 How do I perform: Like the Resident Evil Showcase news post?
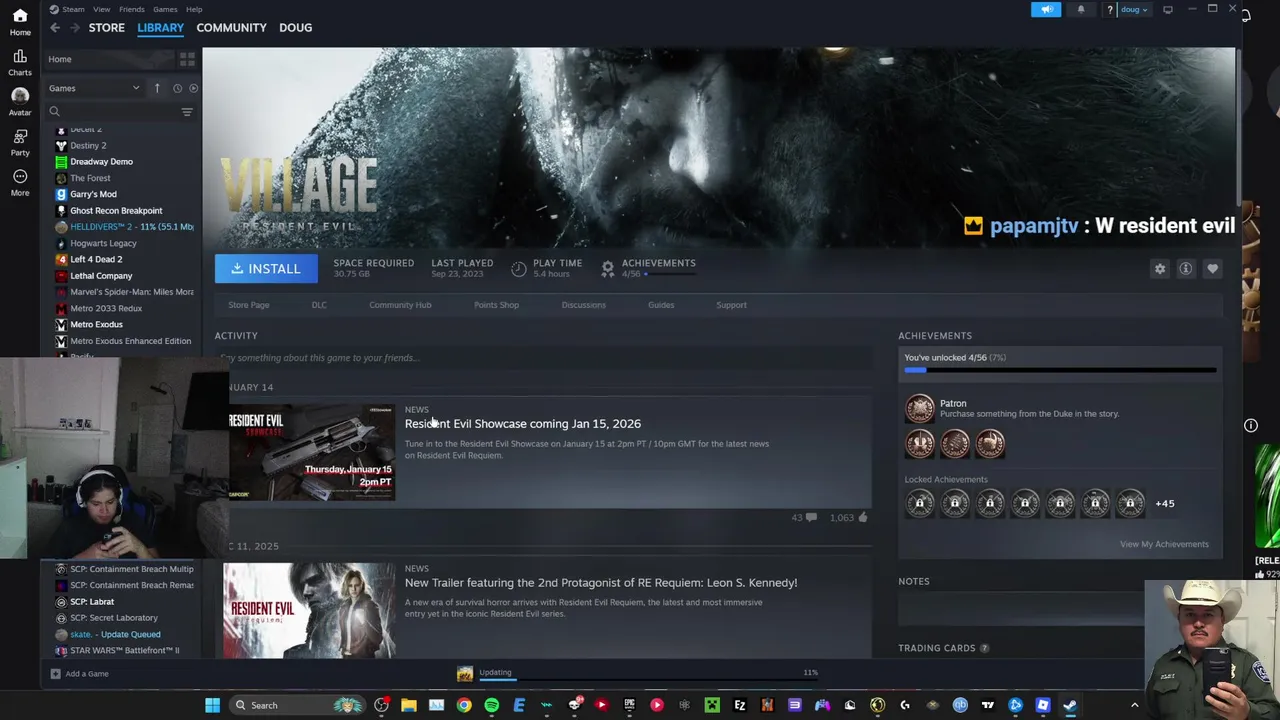click(x=863, y=517)
